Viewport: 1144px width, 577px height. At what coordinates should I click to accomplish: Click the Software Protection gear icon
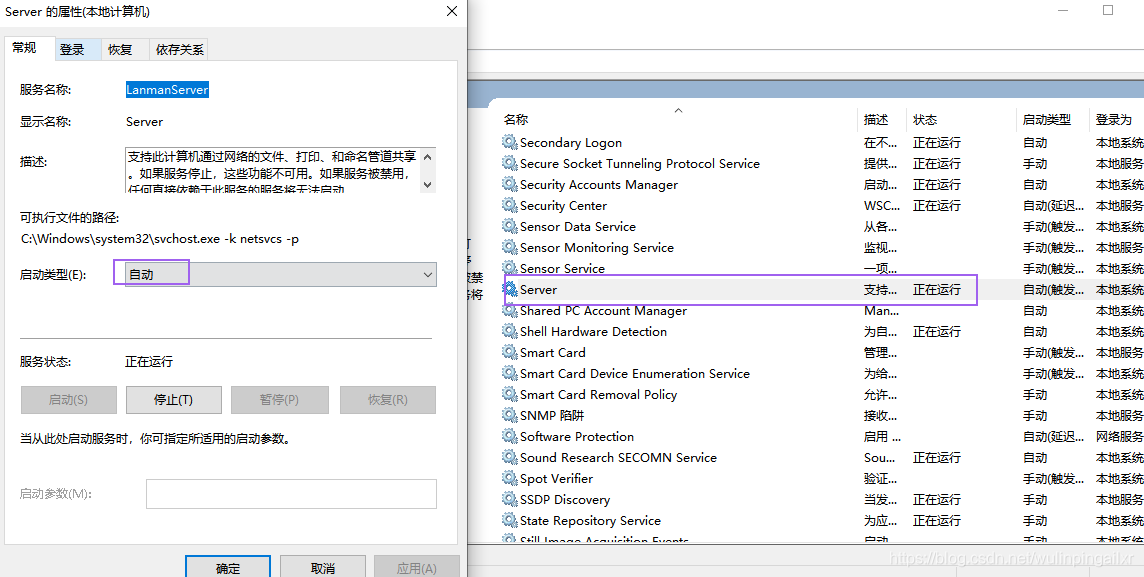pos(509,436)
